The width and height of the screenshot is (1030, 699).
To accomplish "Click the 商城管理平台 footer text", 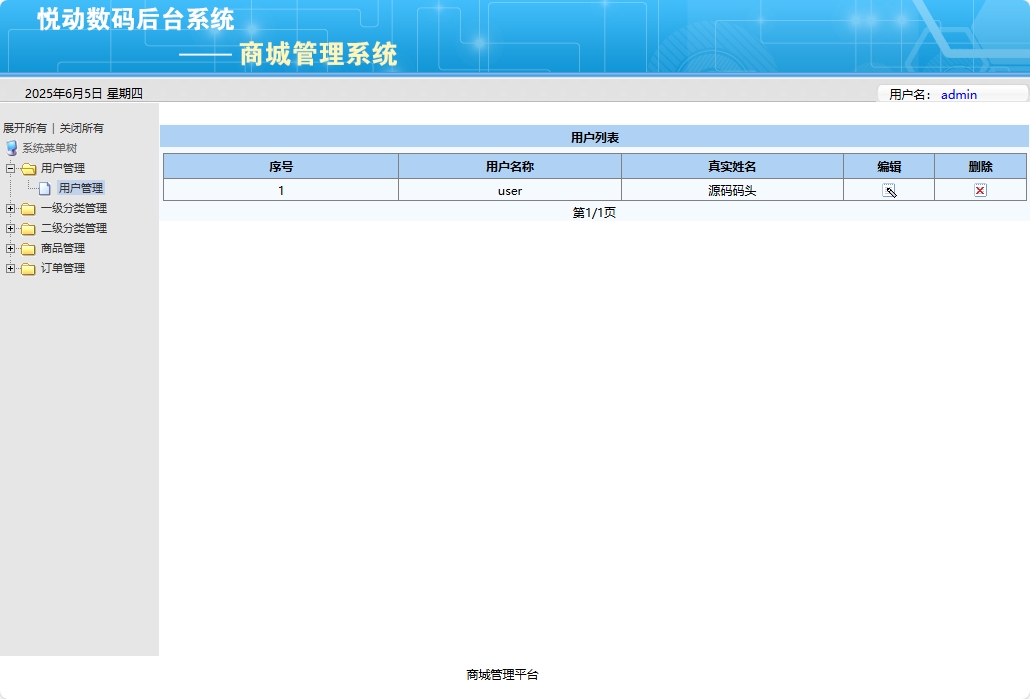I will tap(502, 674).
